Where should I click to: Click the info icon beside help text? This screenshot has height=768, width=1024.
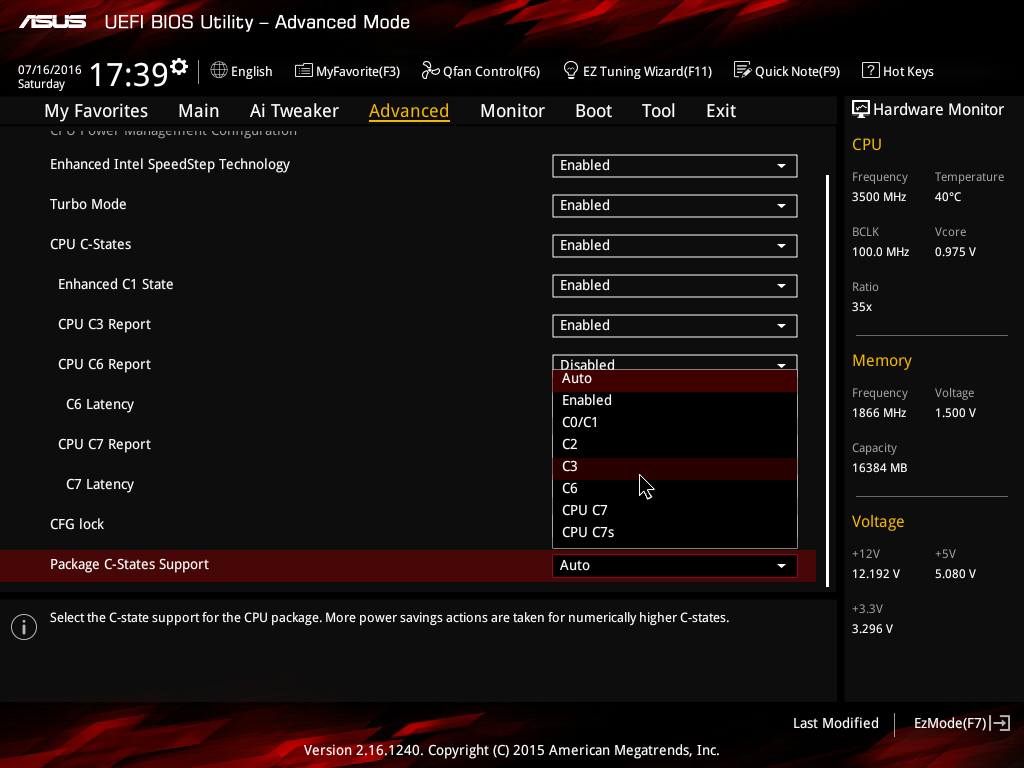24,627
